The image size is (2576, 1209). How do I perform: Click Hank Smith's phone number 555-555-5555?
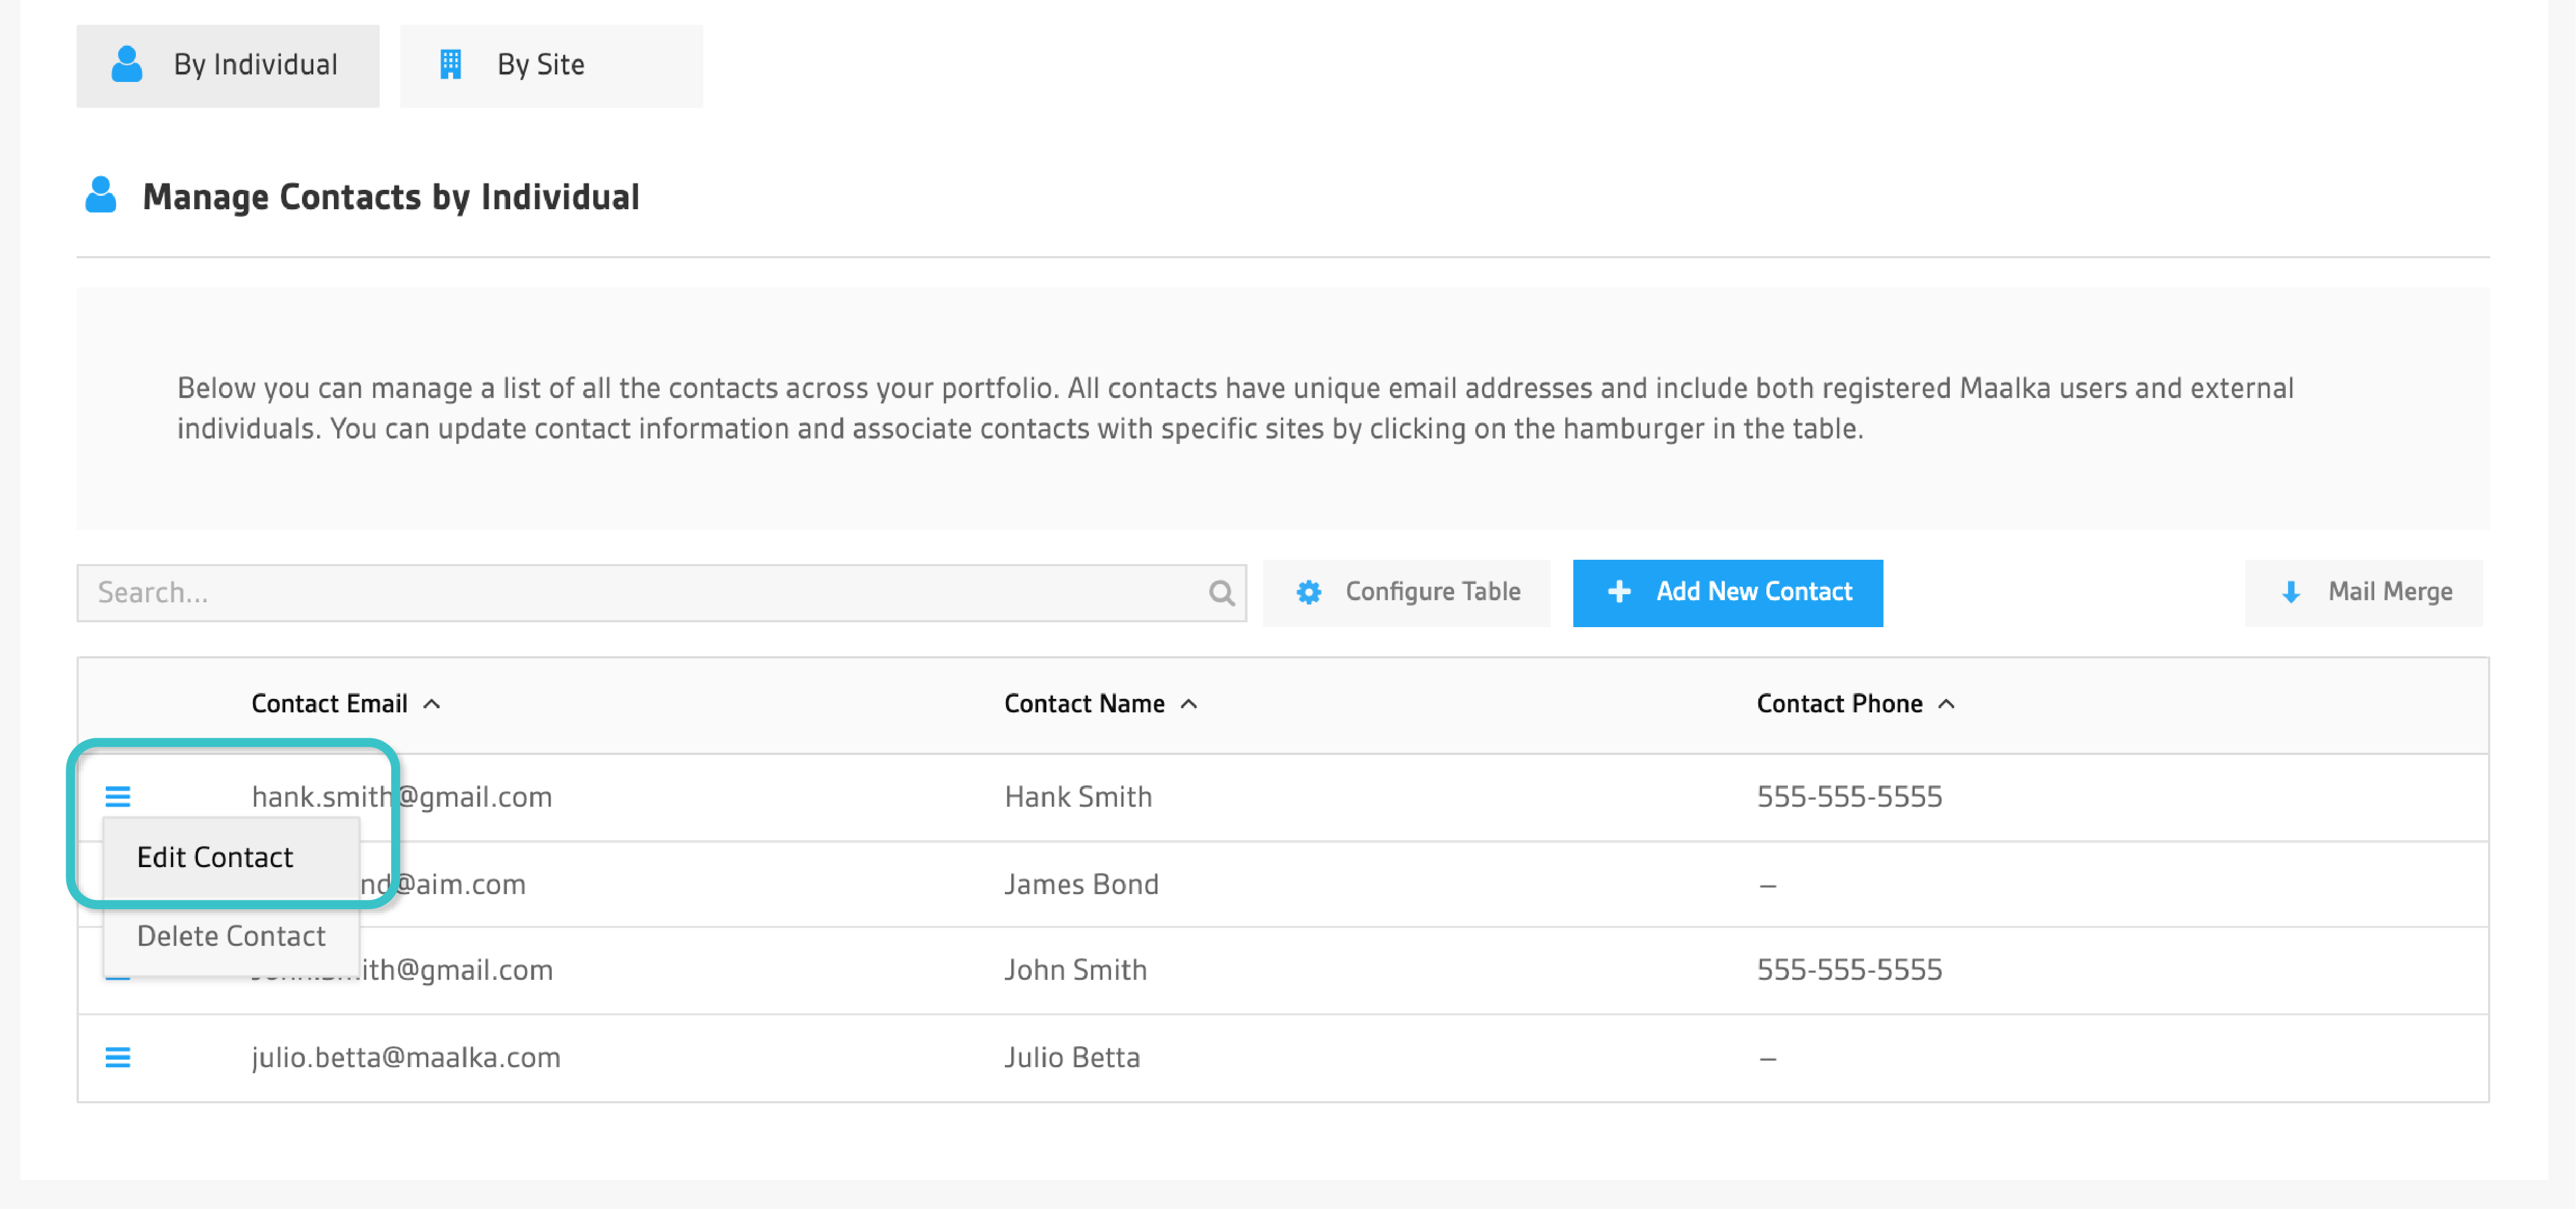click(x=1849, y=797)
